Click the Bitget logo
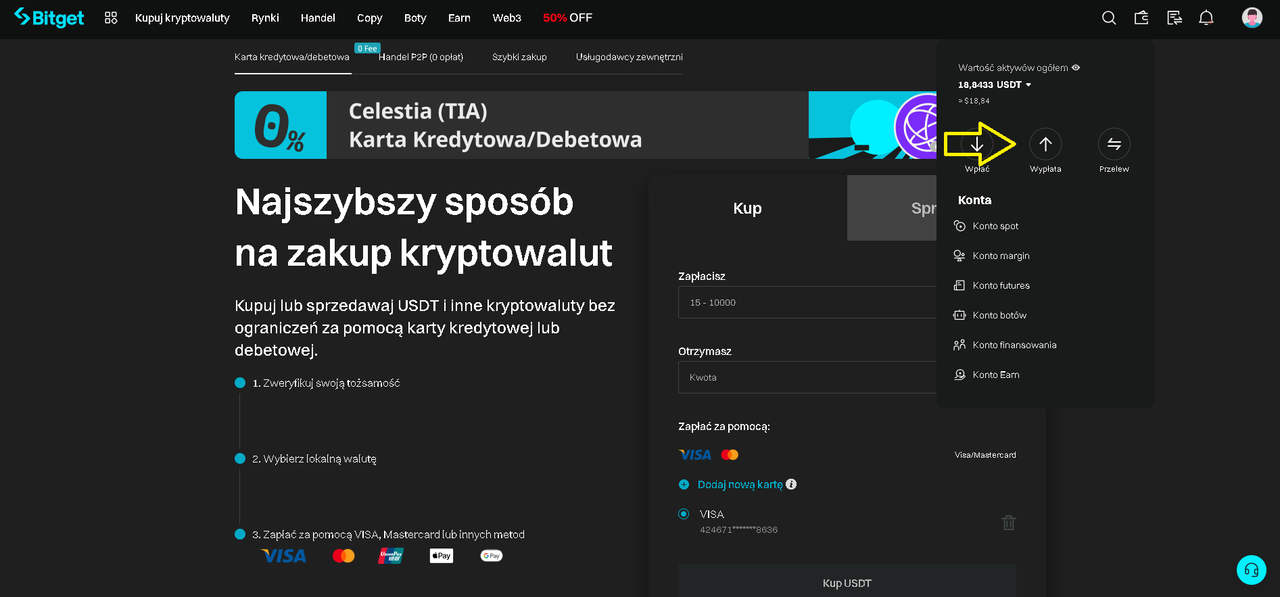The width and height of the screenshot is (1280, 597). (x=49, y=17)
